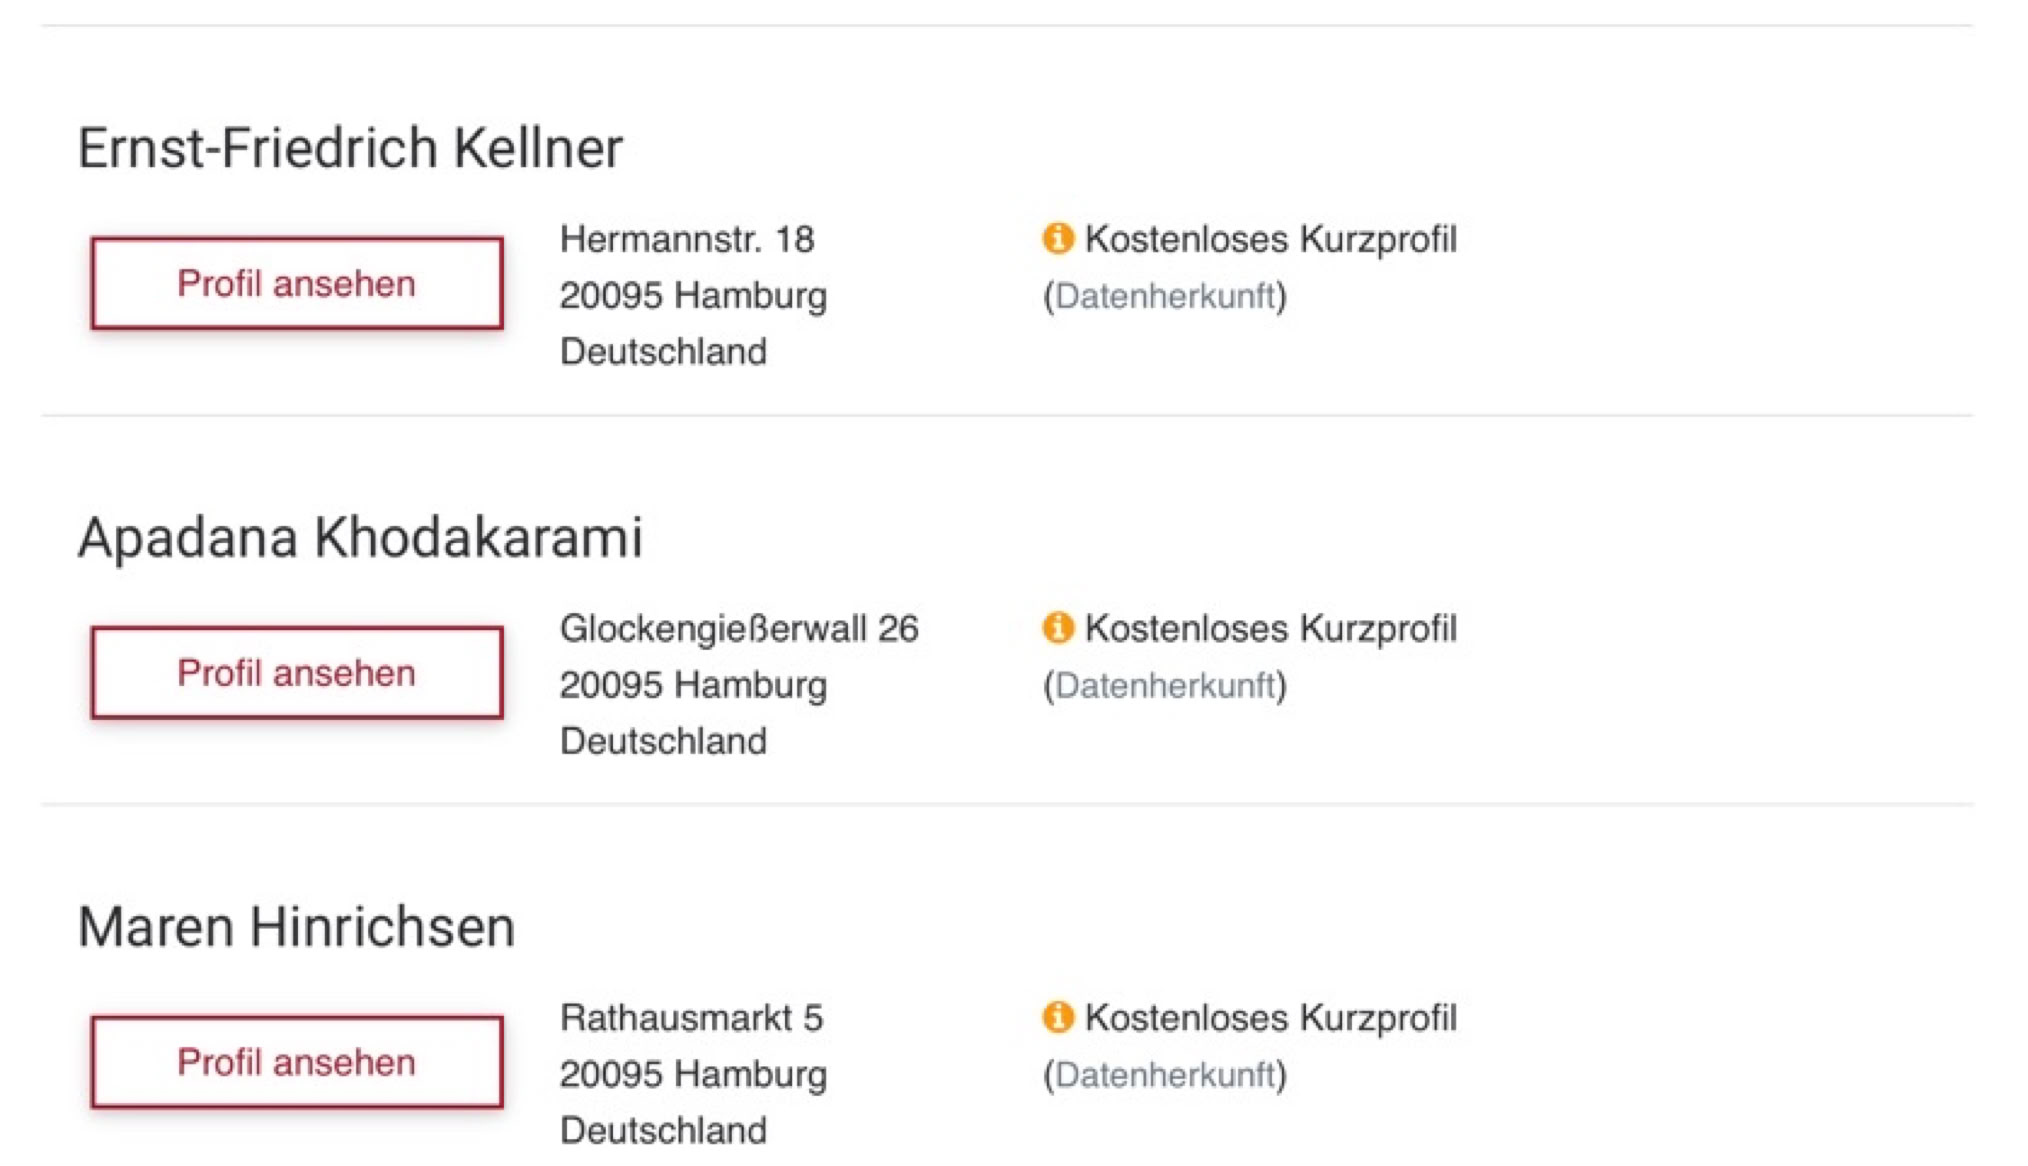Screen dimensions: 2028x1166
Task: Click Kostenloses Kurzprofil label in Hinrichsen's entry
Action: pos(1270,1017)
